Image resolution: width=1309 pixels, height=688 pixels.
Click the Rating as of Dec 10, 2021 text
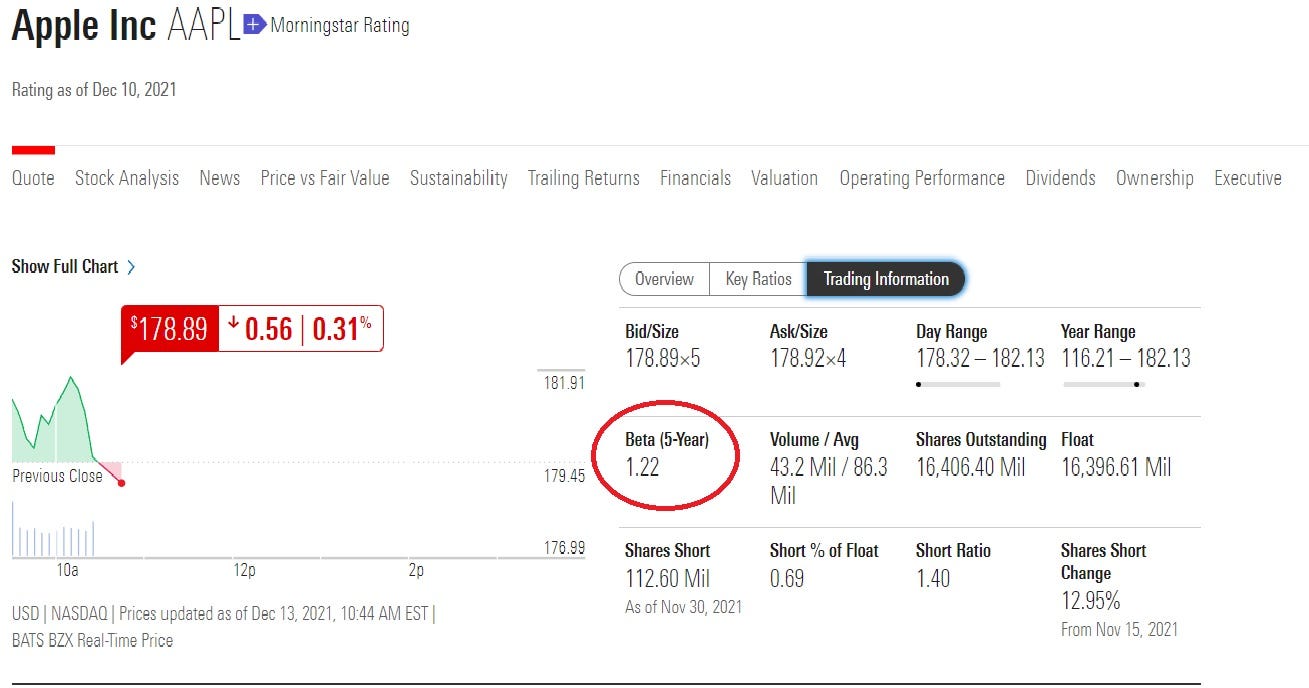94,90
